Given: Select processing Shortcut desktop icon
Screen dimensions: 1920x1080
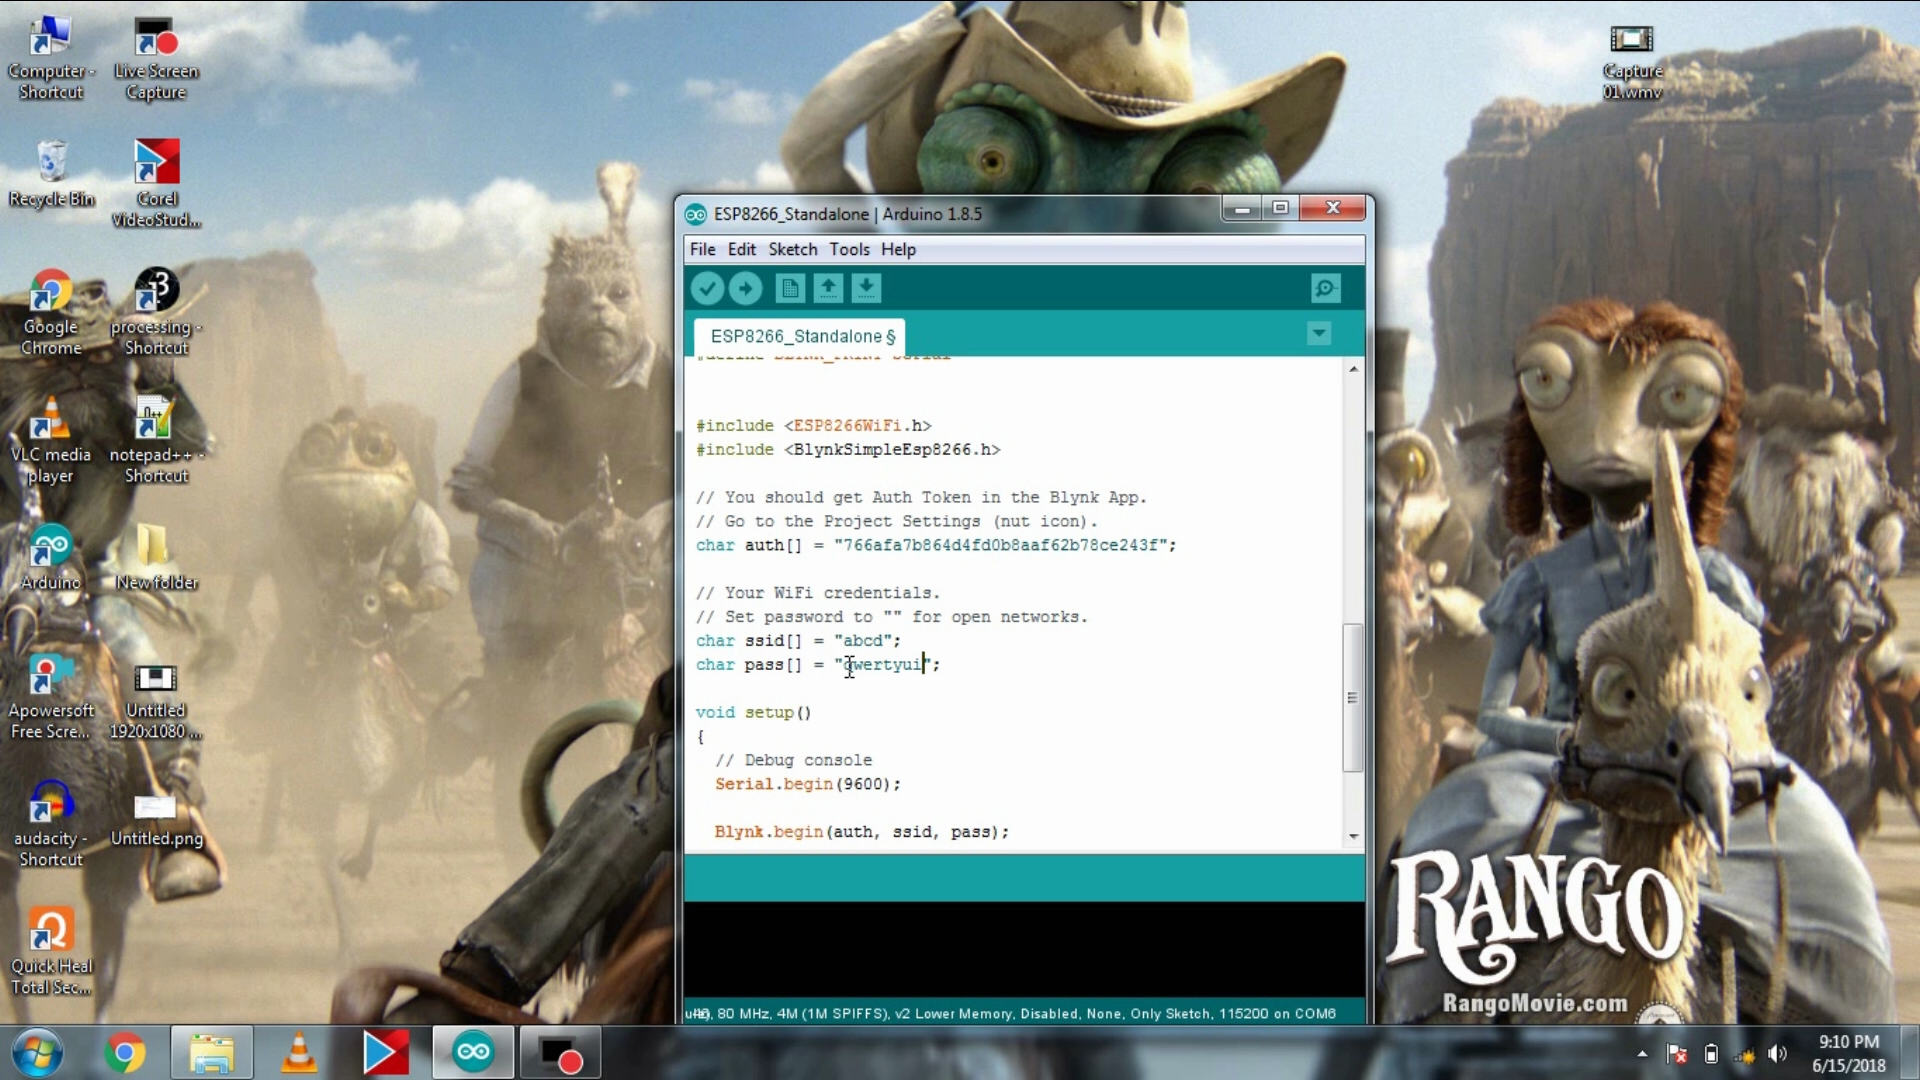Looking at the screenshot, I should [156, 312].
